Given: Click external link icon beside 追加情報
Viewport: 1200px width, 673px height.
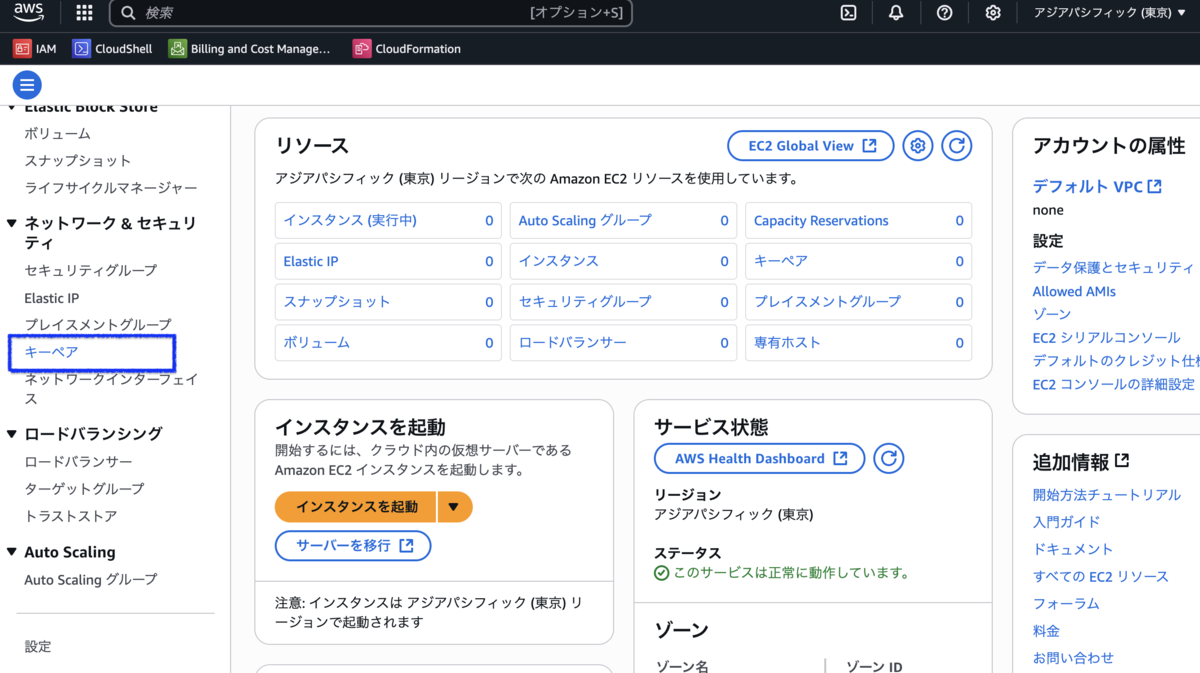Looking at the screenshot, I should pyautogui.click(x=1122, y=461).
